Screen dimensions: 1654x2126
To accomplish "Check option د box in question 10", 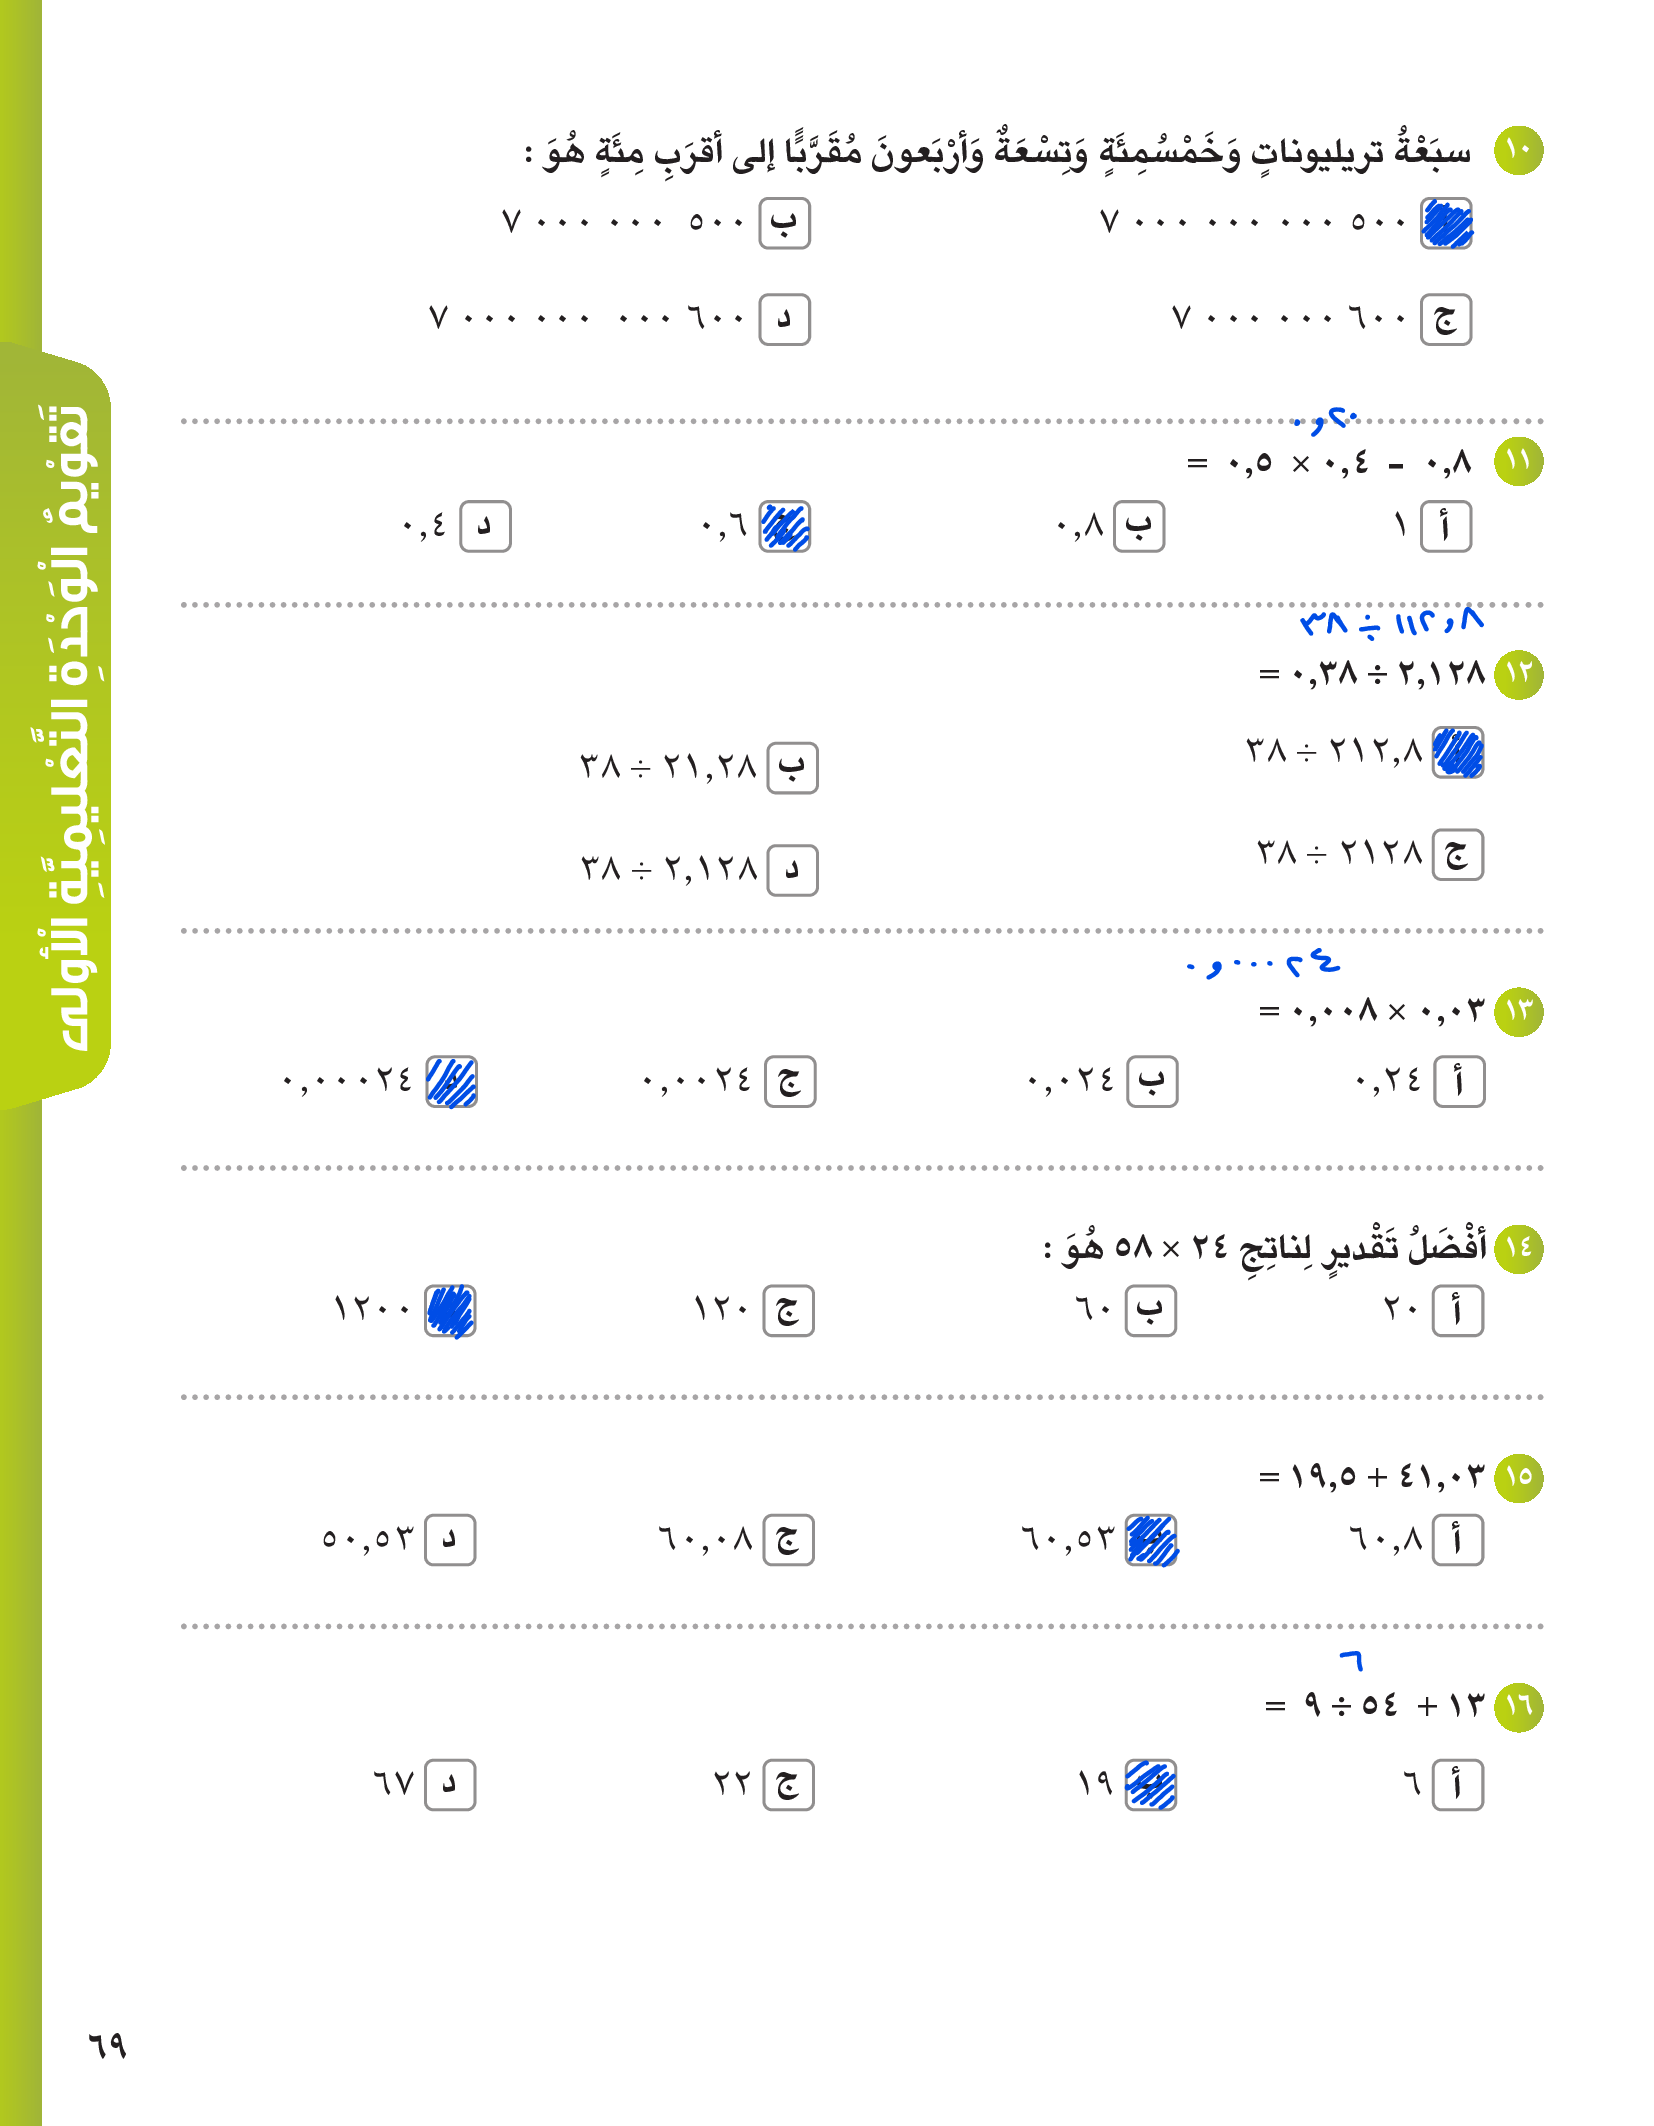I will click(784, 320).
